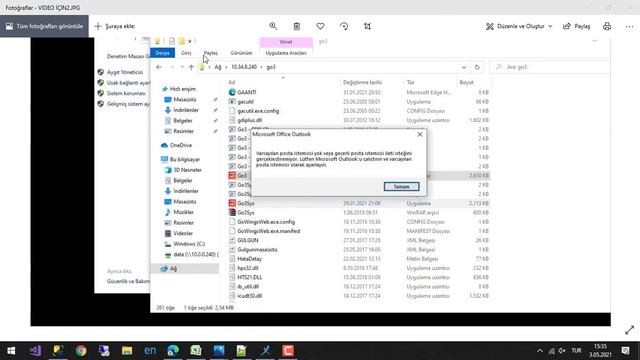Close the Microsoft Office Outlook dialog with X
The width and height of the screenshot is (640, 360).
420,134
